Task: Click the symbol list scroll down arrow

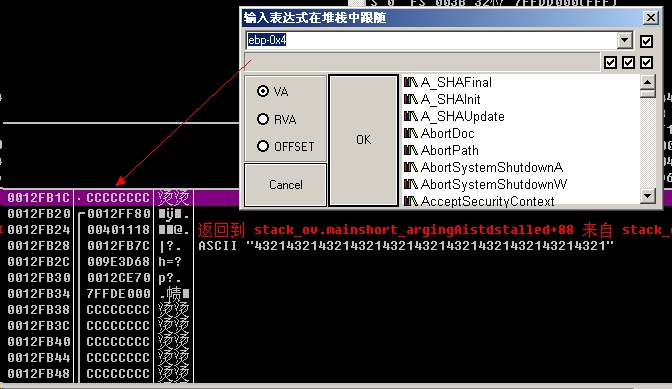Action: (x=648, y=196)
